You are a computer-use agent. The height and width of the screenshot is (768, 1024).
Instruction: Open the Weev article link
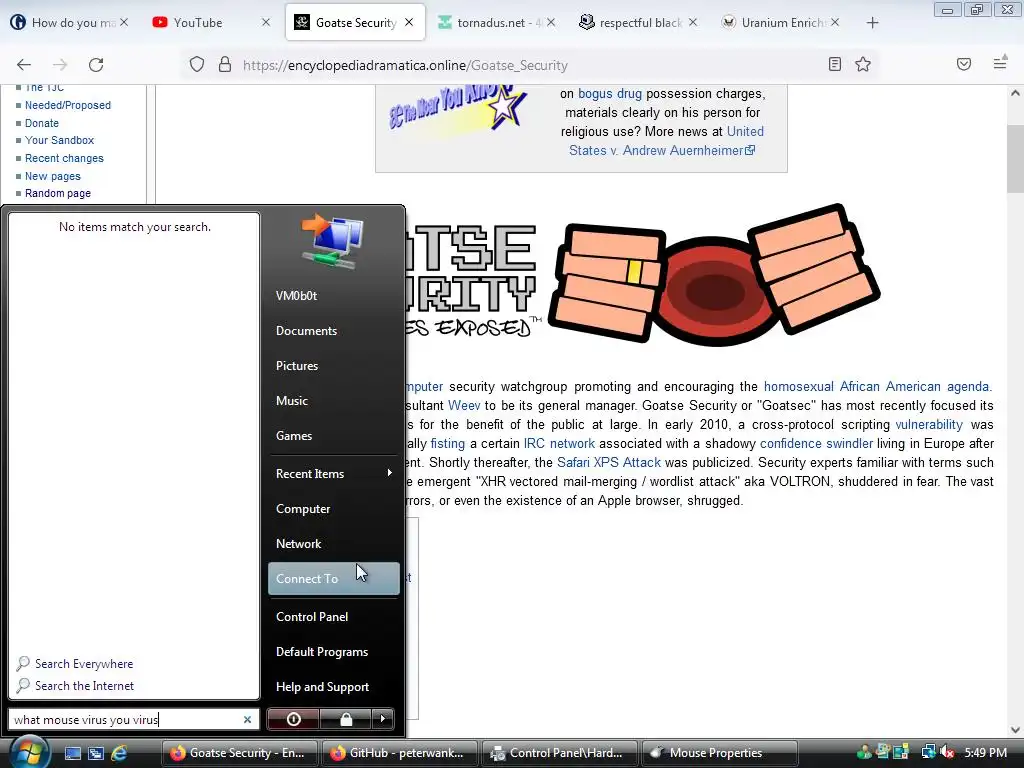pyautogui.click(x=464, y=406)
